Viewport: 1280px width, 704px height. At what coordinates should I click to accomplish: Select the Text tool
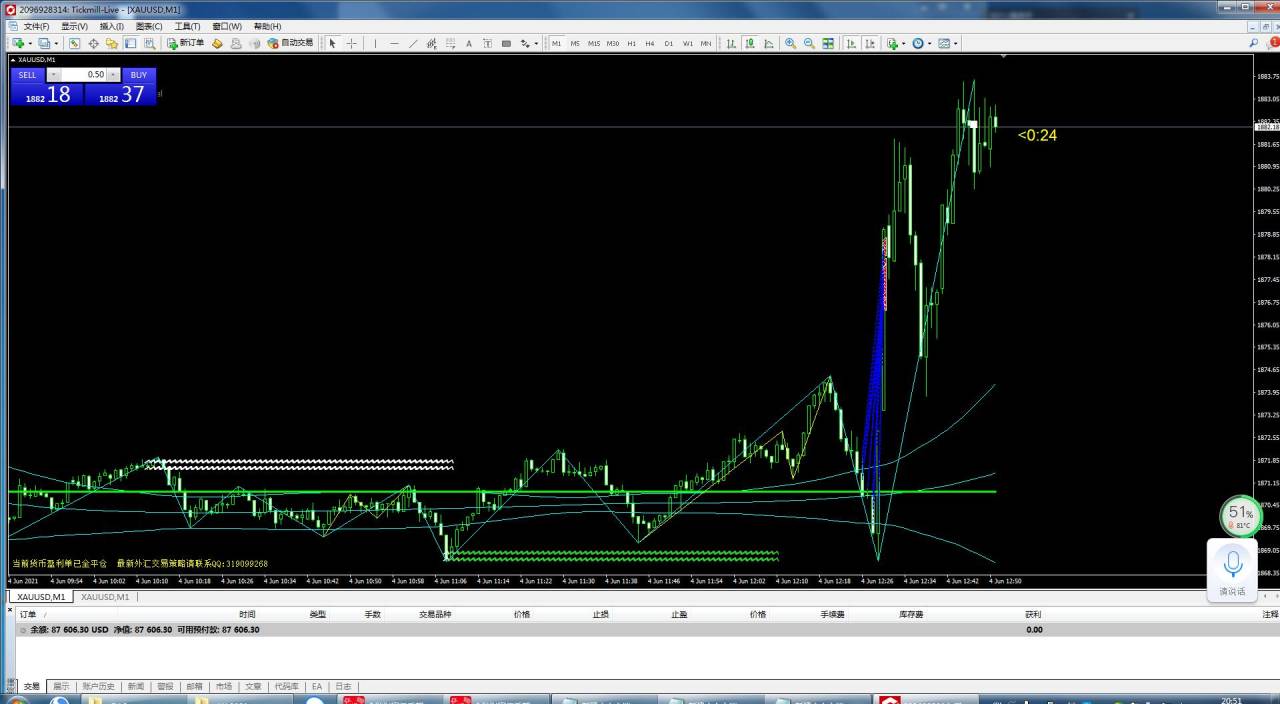[x=469, y=43]
